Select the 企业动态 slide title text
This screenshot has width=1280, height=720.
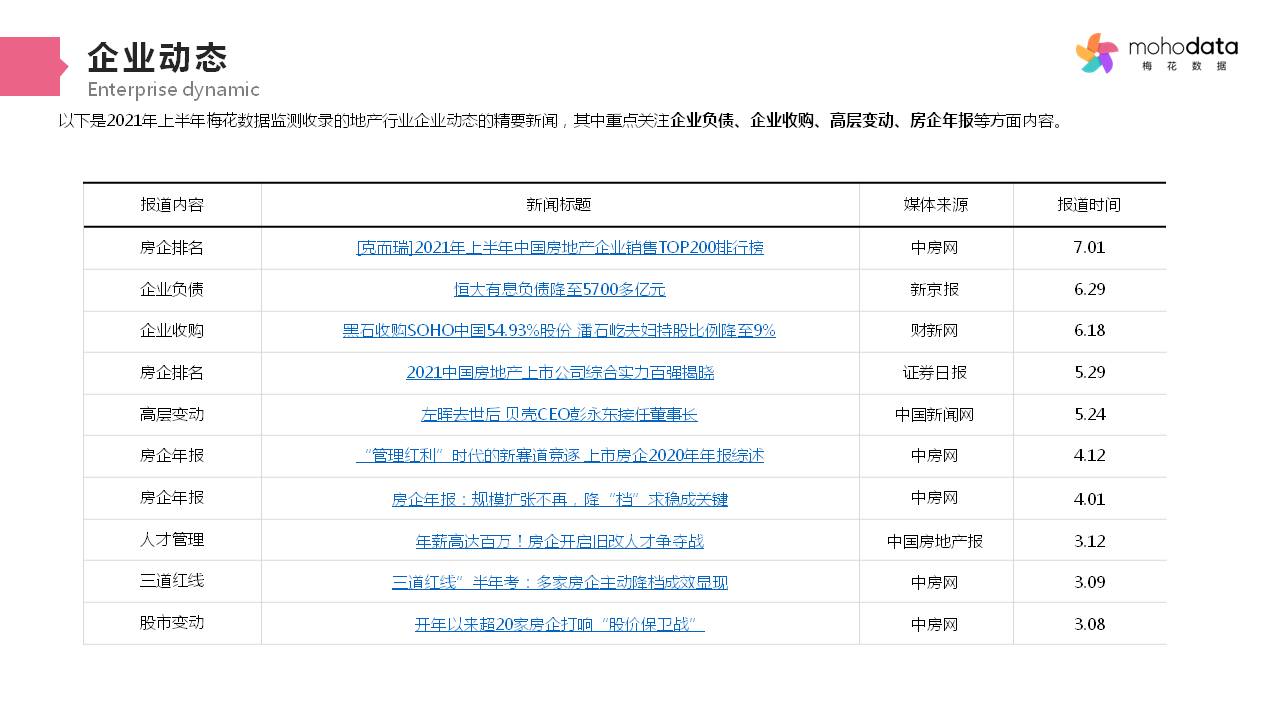[157, 57]
